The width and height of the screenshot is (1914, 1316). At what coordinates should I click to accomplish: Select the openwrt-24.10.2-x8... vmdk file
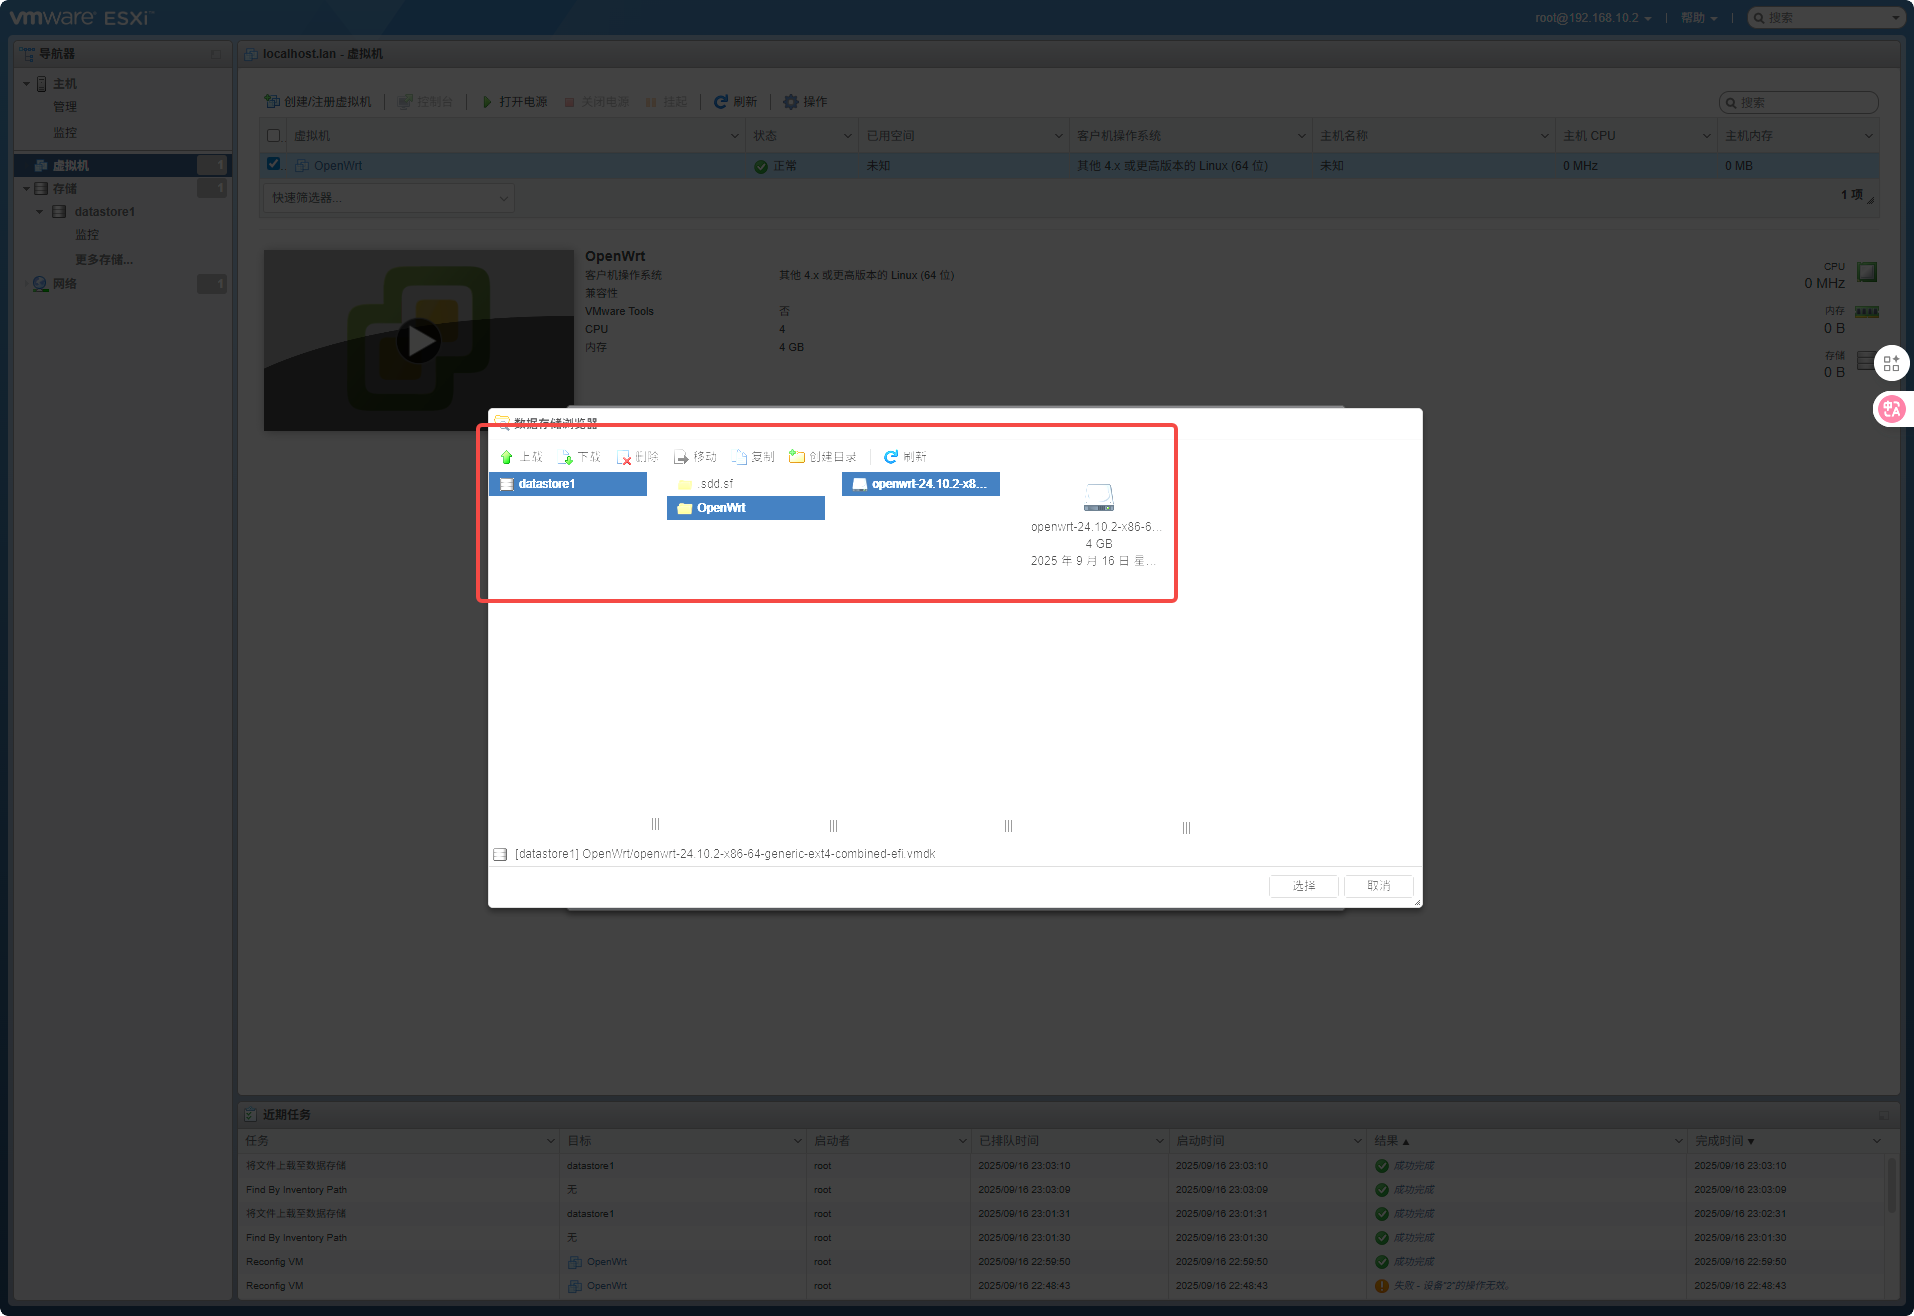(x=921, y=484)
